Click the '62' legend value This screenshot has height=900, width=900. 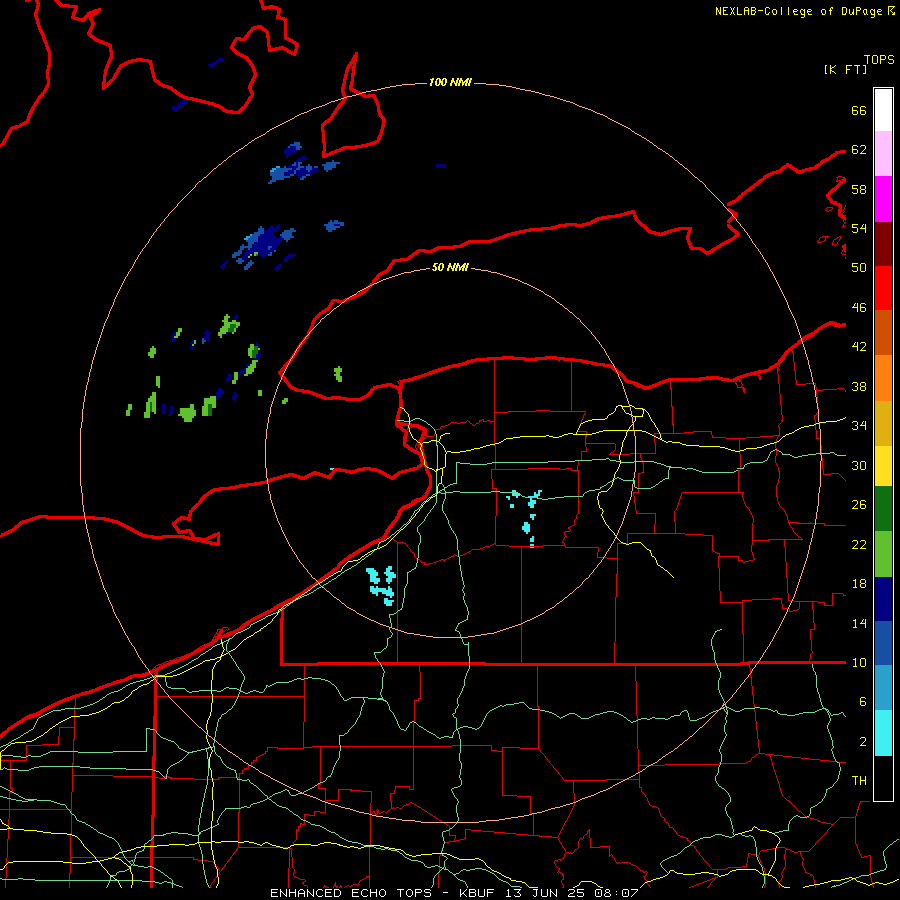tap(859, 150)
